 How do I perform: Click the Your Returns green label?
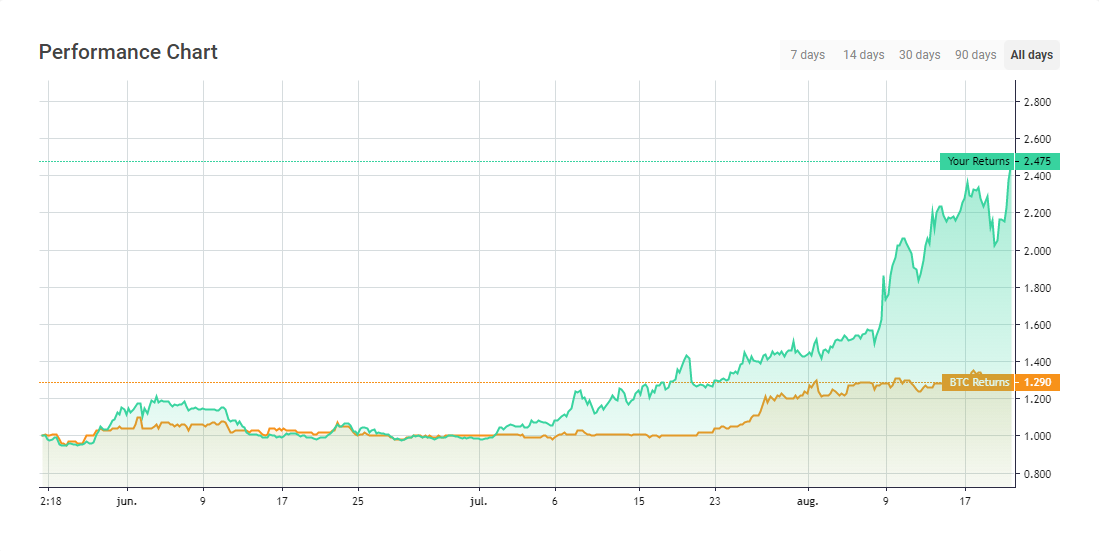click(977, 161)
